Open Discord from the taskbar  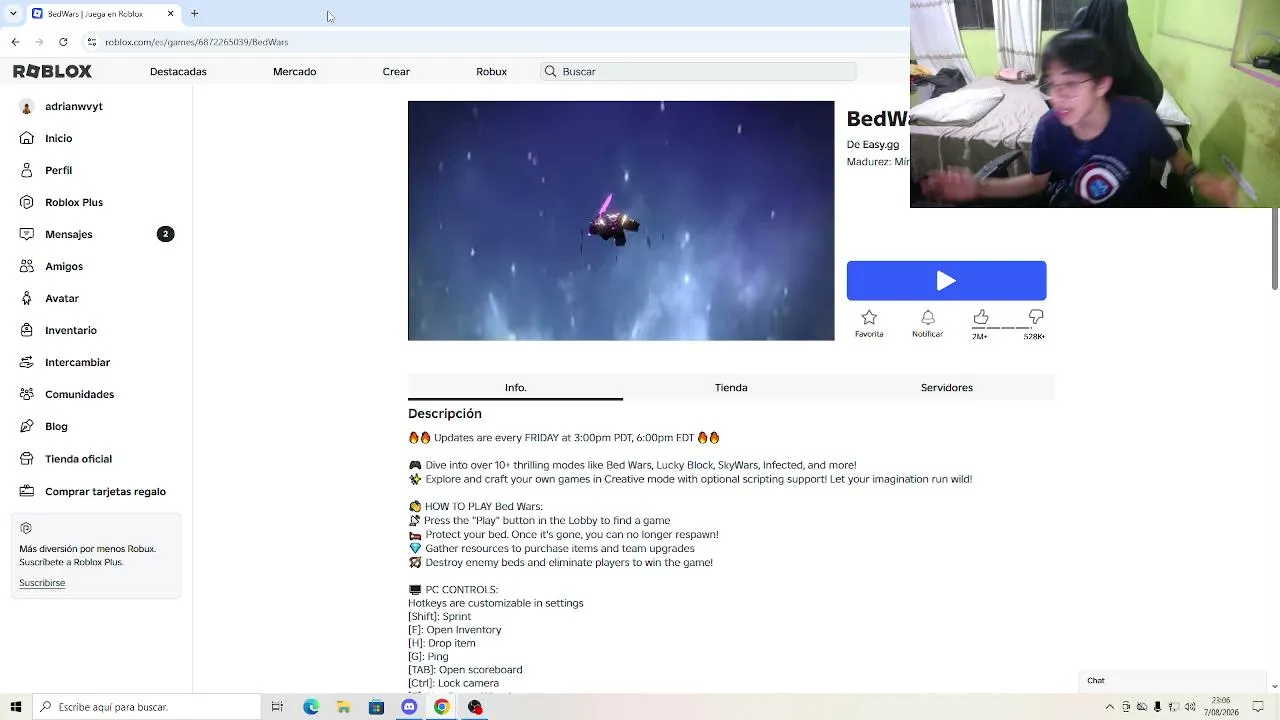(x=409, y=707)
